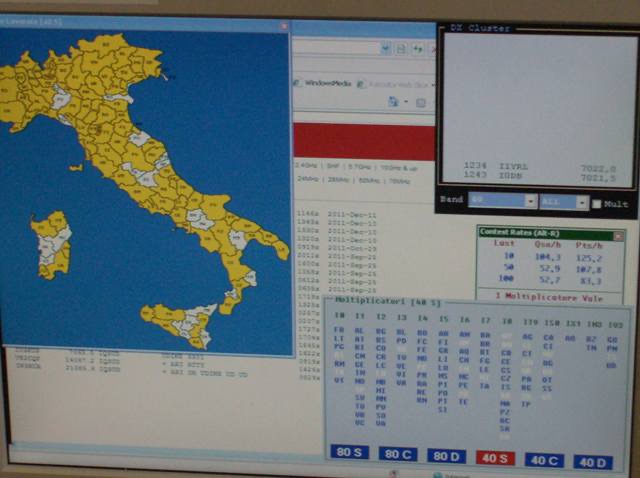This screenshot has height=478, width=640.
Task: Click the TO multiplier under I1
Action: (x=360, y=406)
